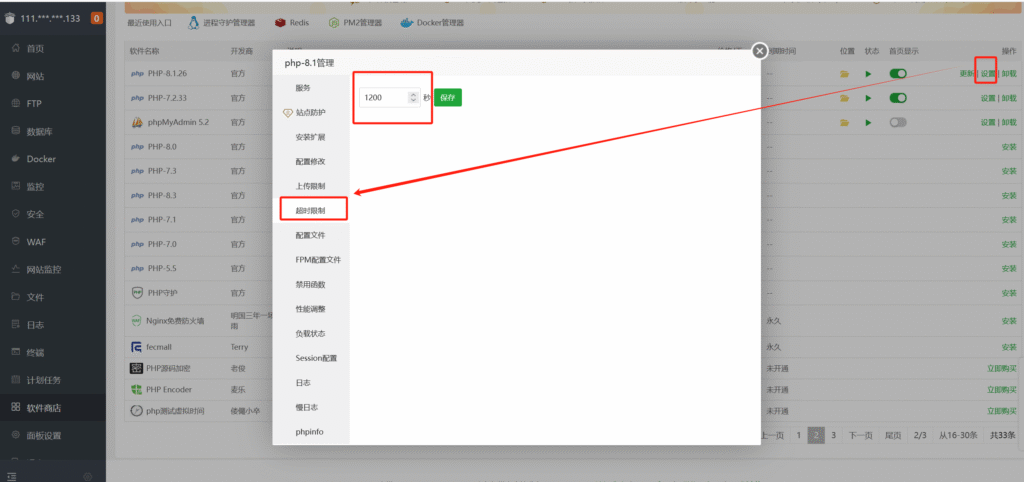
Task: Toggle homepage display for PHP-8.1.26
Action: pos(898,74)
